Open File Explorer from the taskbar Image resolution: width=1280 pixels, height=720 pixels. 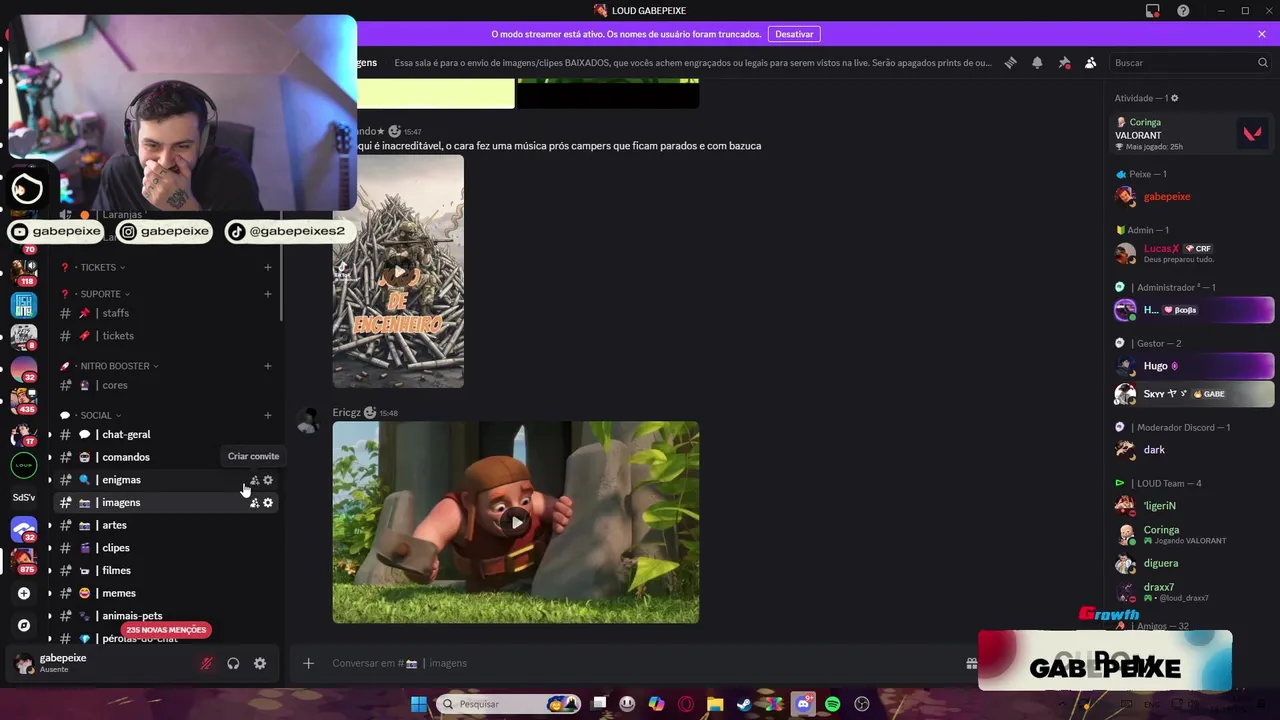pos(715,704)
